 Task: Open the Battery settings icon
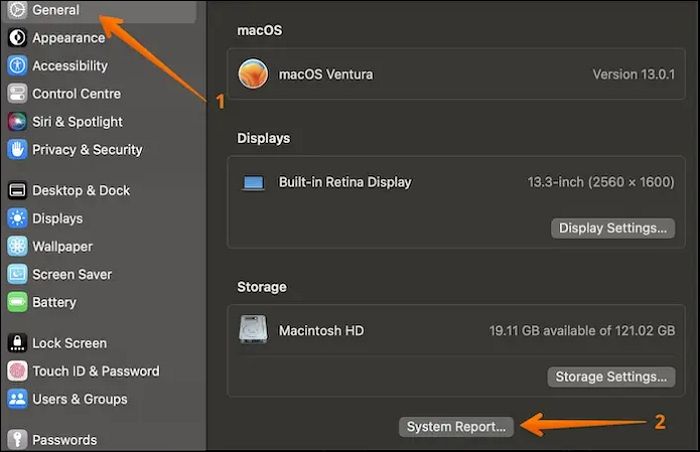click(x=17, y=302)
